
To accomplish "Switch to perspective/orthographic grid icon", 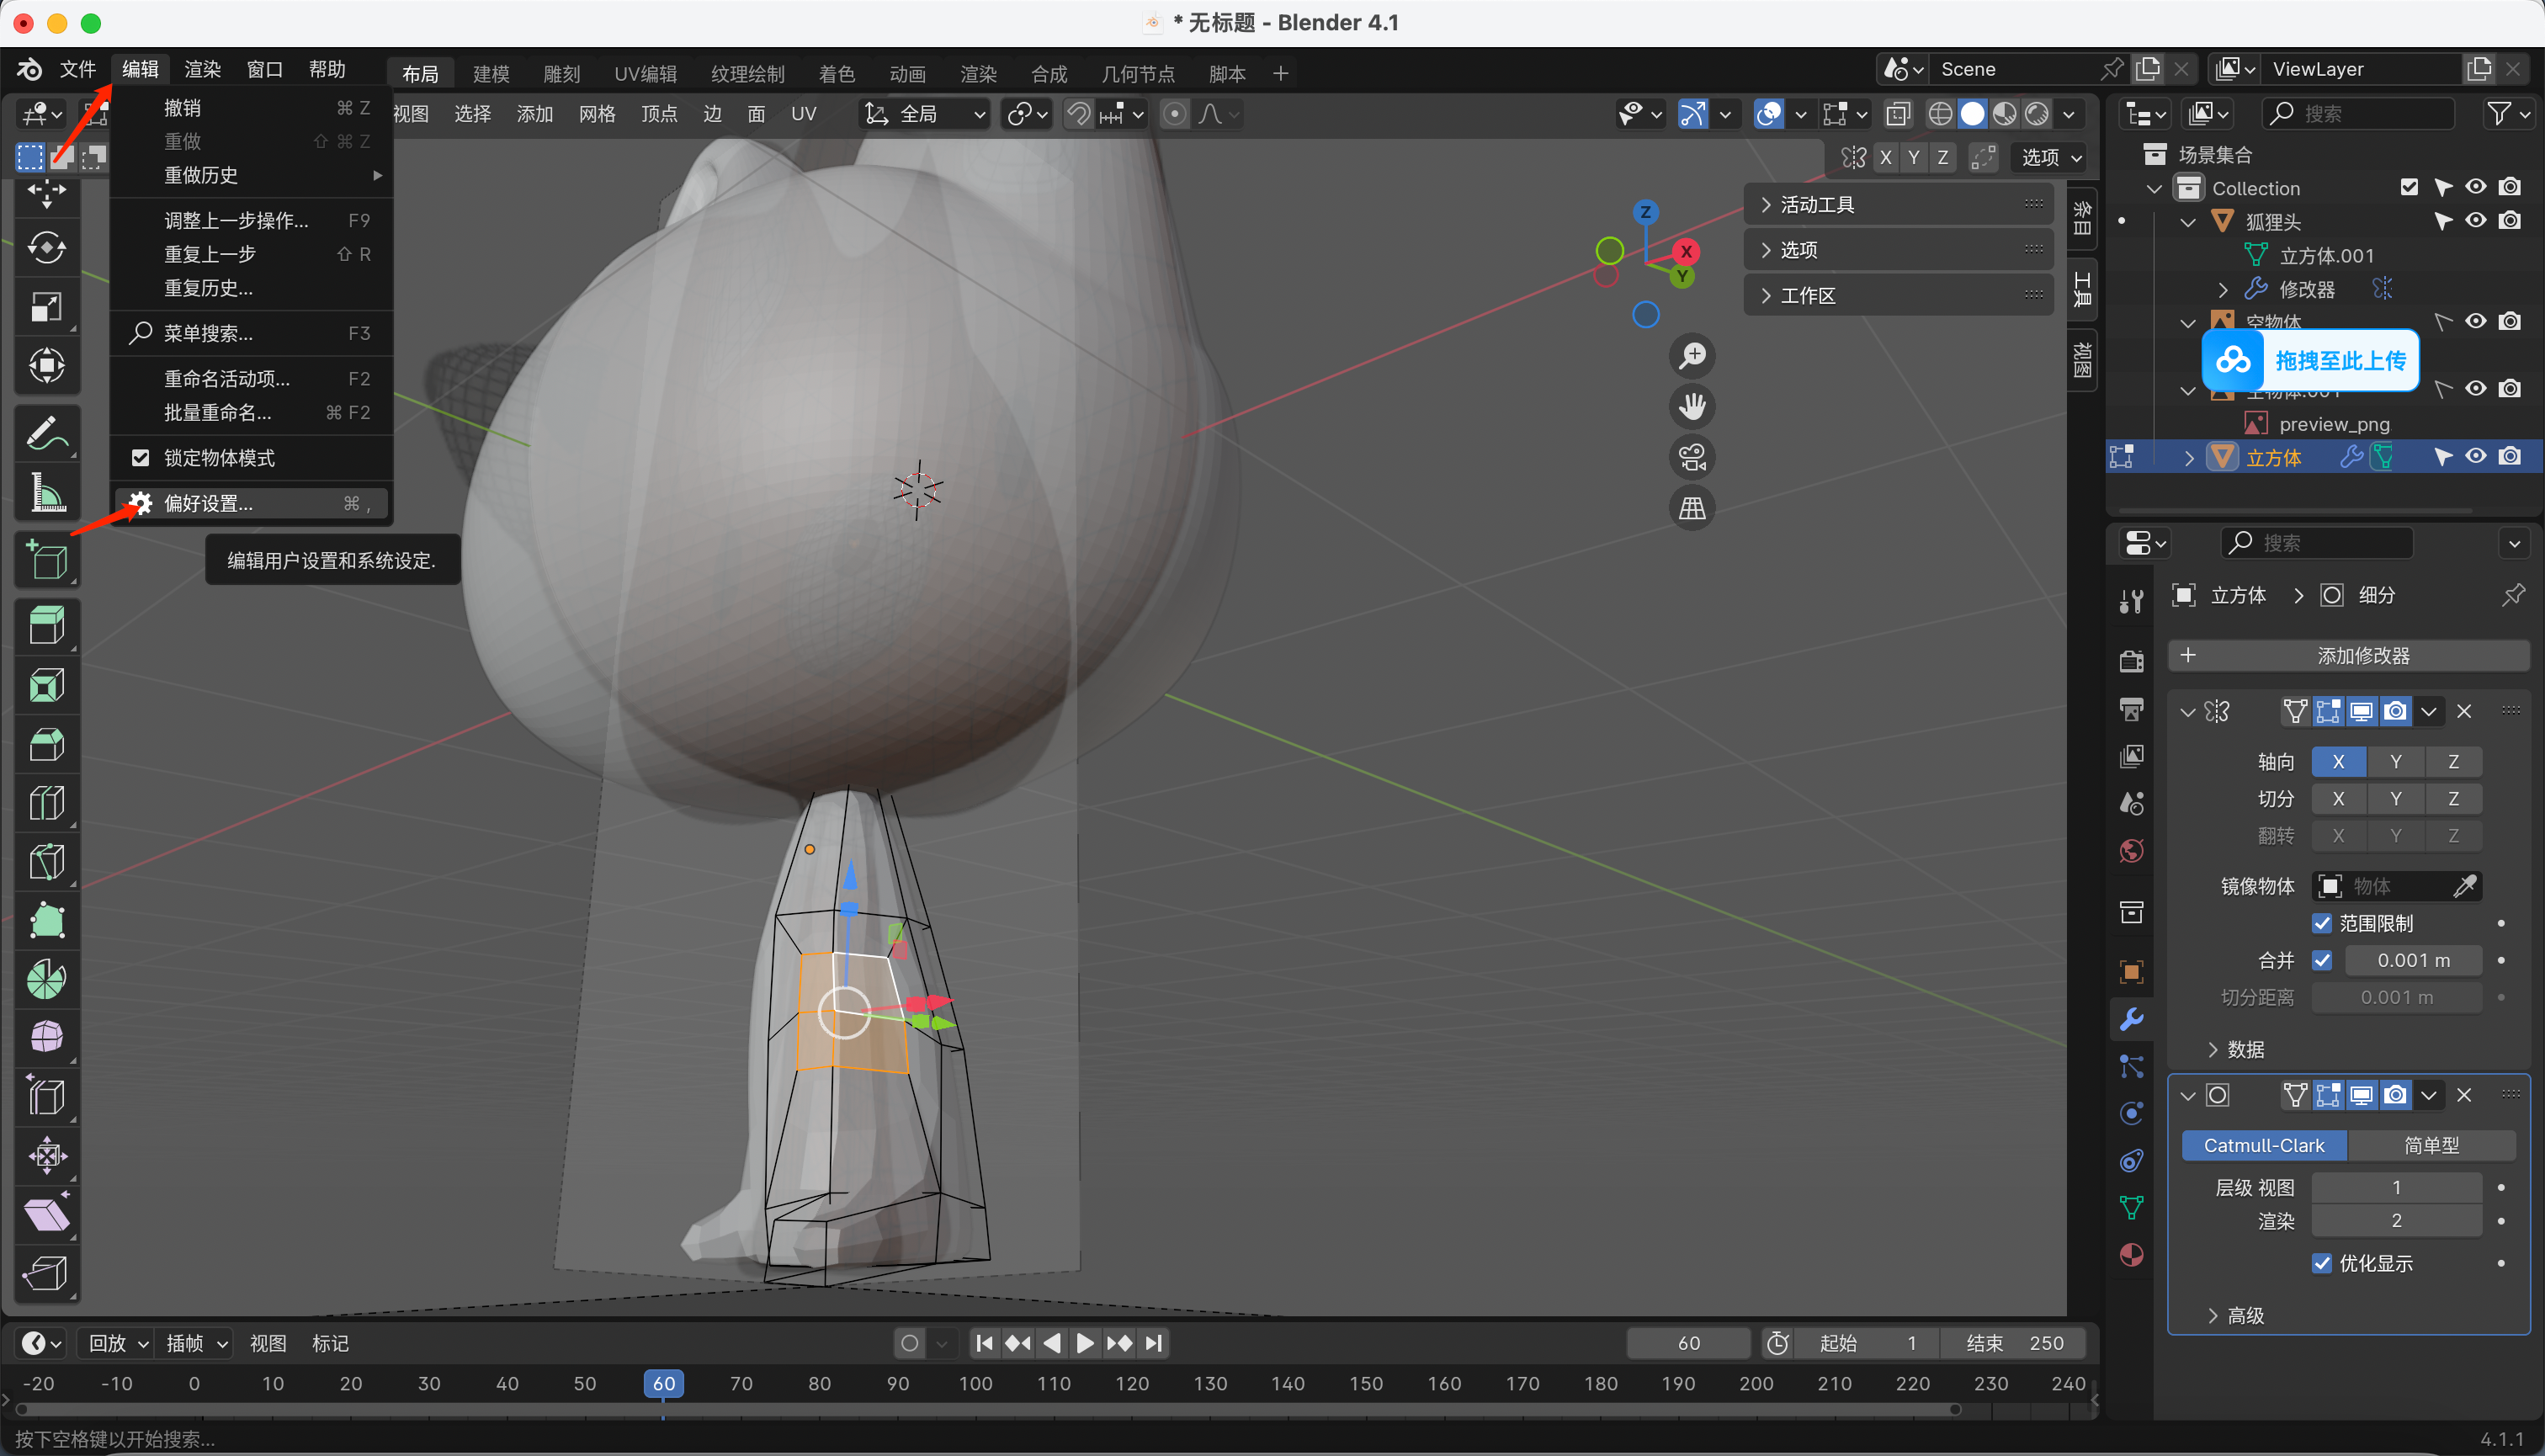I will [1692, 509].
